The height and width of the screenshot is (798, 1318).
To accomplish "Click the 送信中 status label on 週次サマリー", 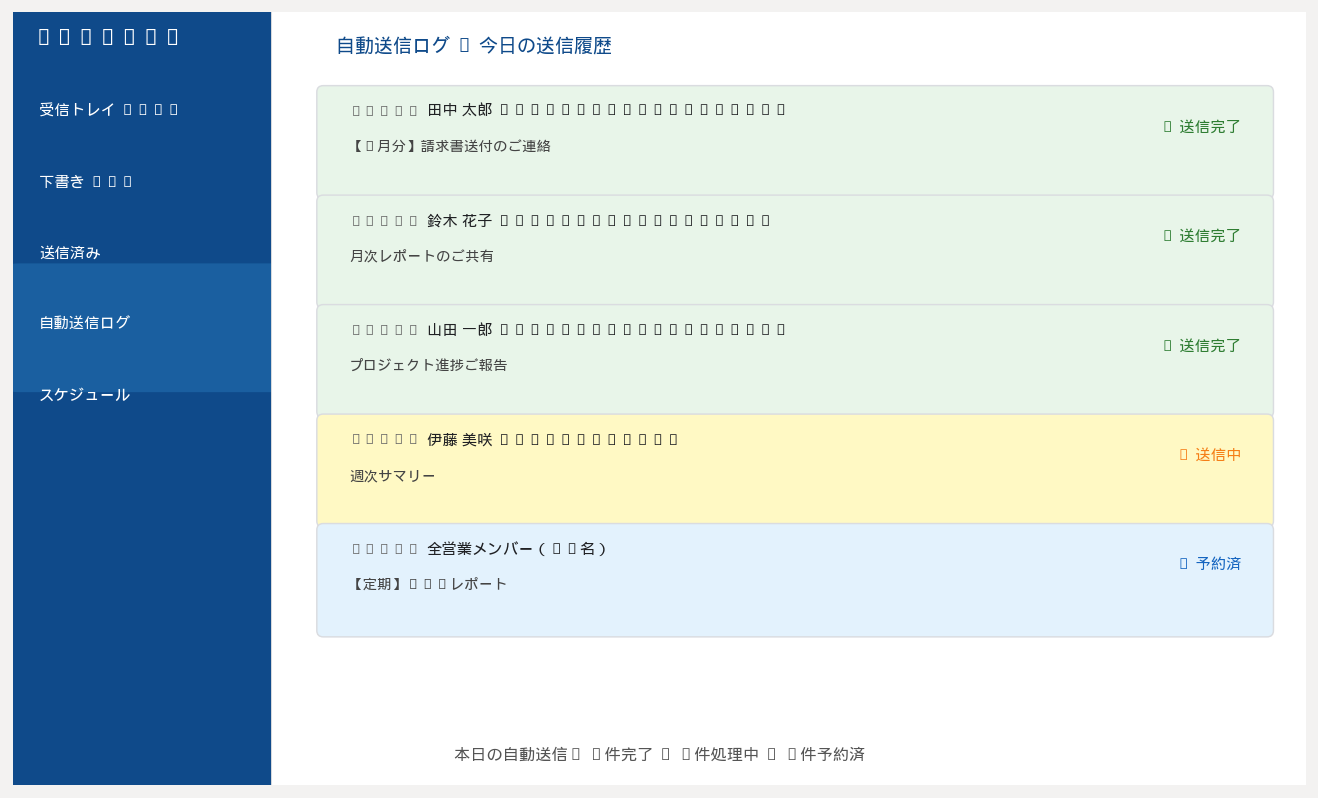I will (x=1215, y=454).
